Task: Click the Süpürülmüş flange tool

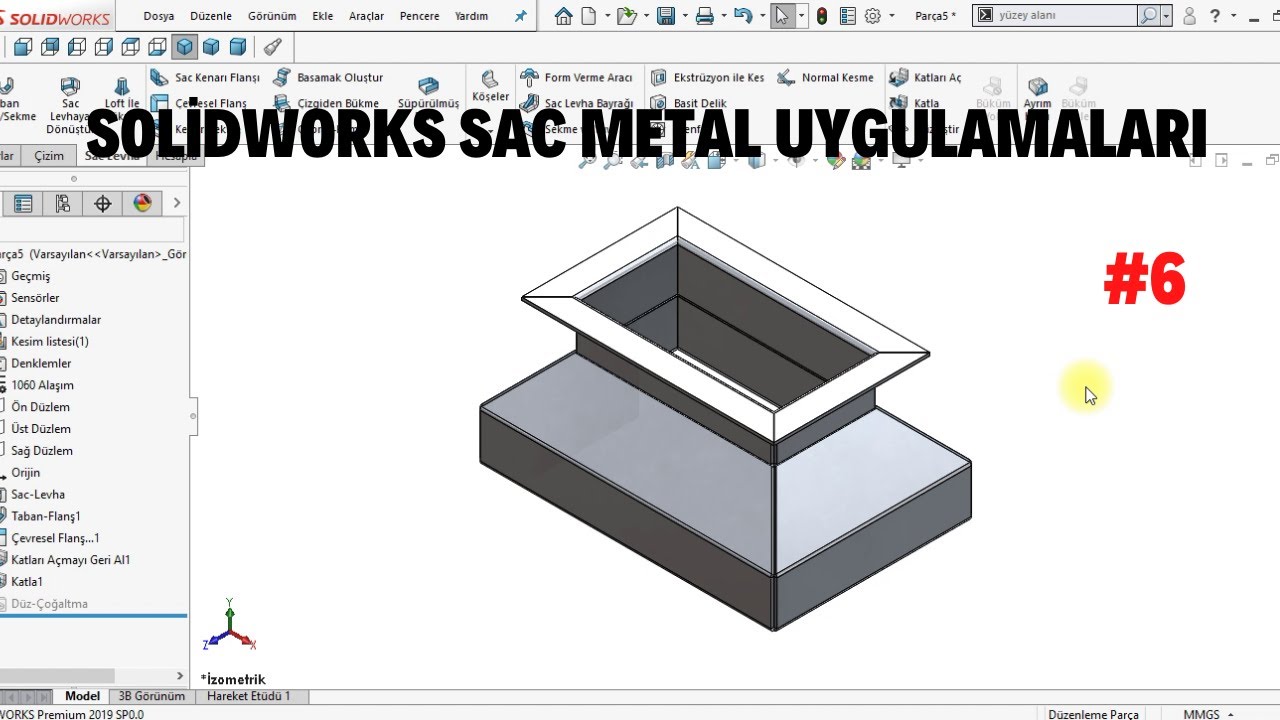Action: [428, 93]
